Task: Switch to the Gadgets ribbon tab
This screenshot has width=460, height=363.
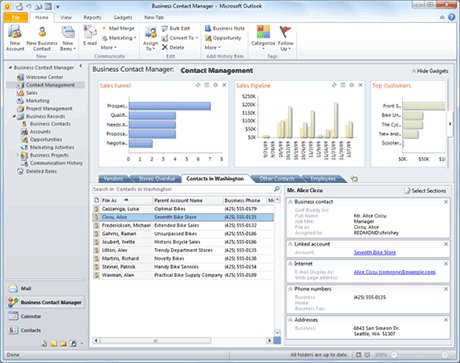Action: point(123,17)
